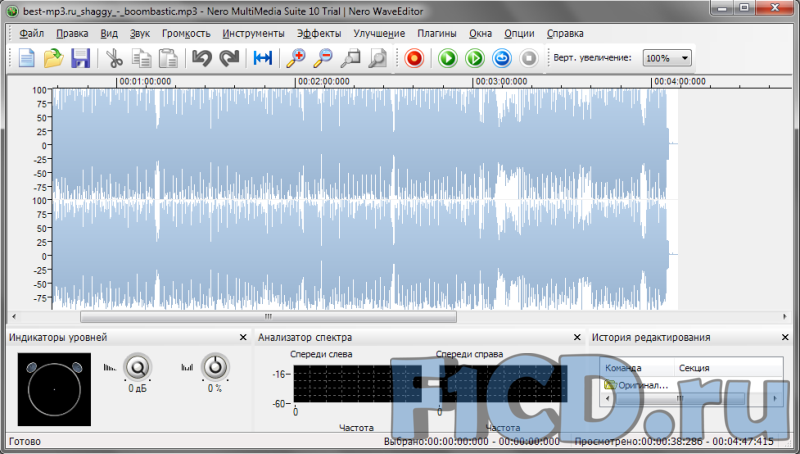Click history panel scrollbar right arrow
This screenshot has height=454, width=800.
[775, 398]
